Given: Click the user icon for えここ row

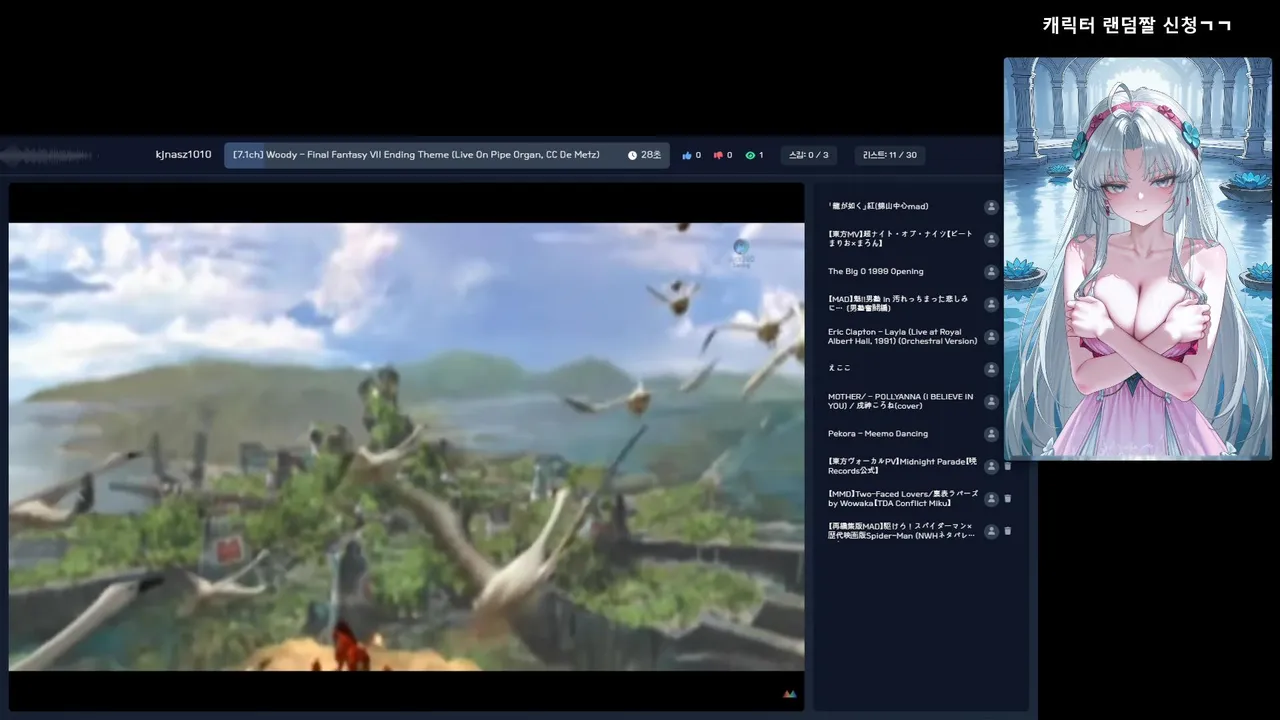Looking at the screenshot, I should click(991, 369).
